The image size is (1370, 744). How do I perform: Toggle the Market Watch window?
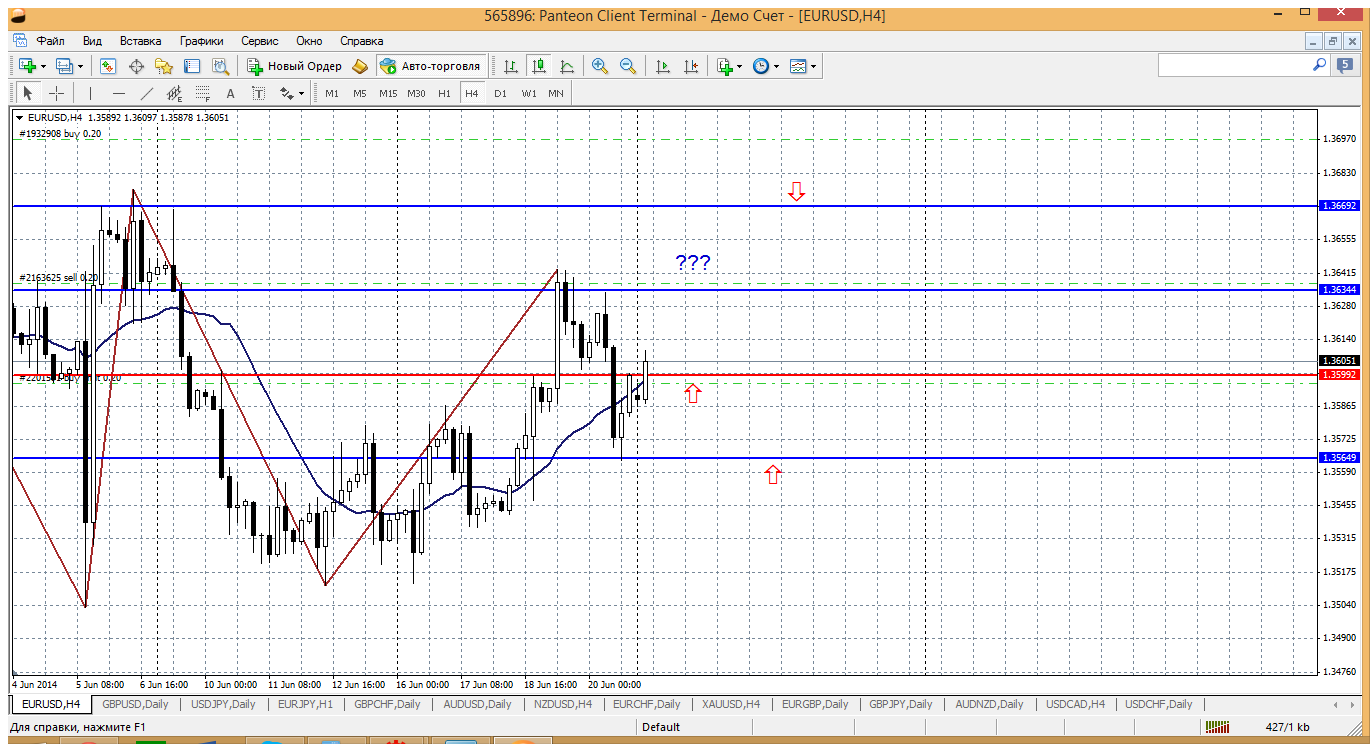pyautogui.click(x=108, y=66)
